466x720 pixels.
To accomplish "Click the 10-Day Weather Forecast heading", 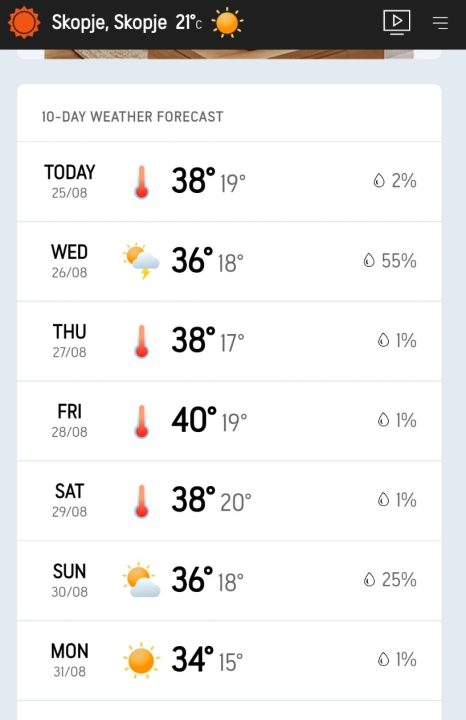I will point(132,117).
